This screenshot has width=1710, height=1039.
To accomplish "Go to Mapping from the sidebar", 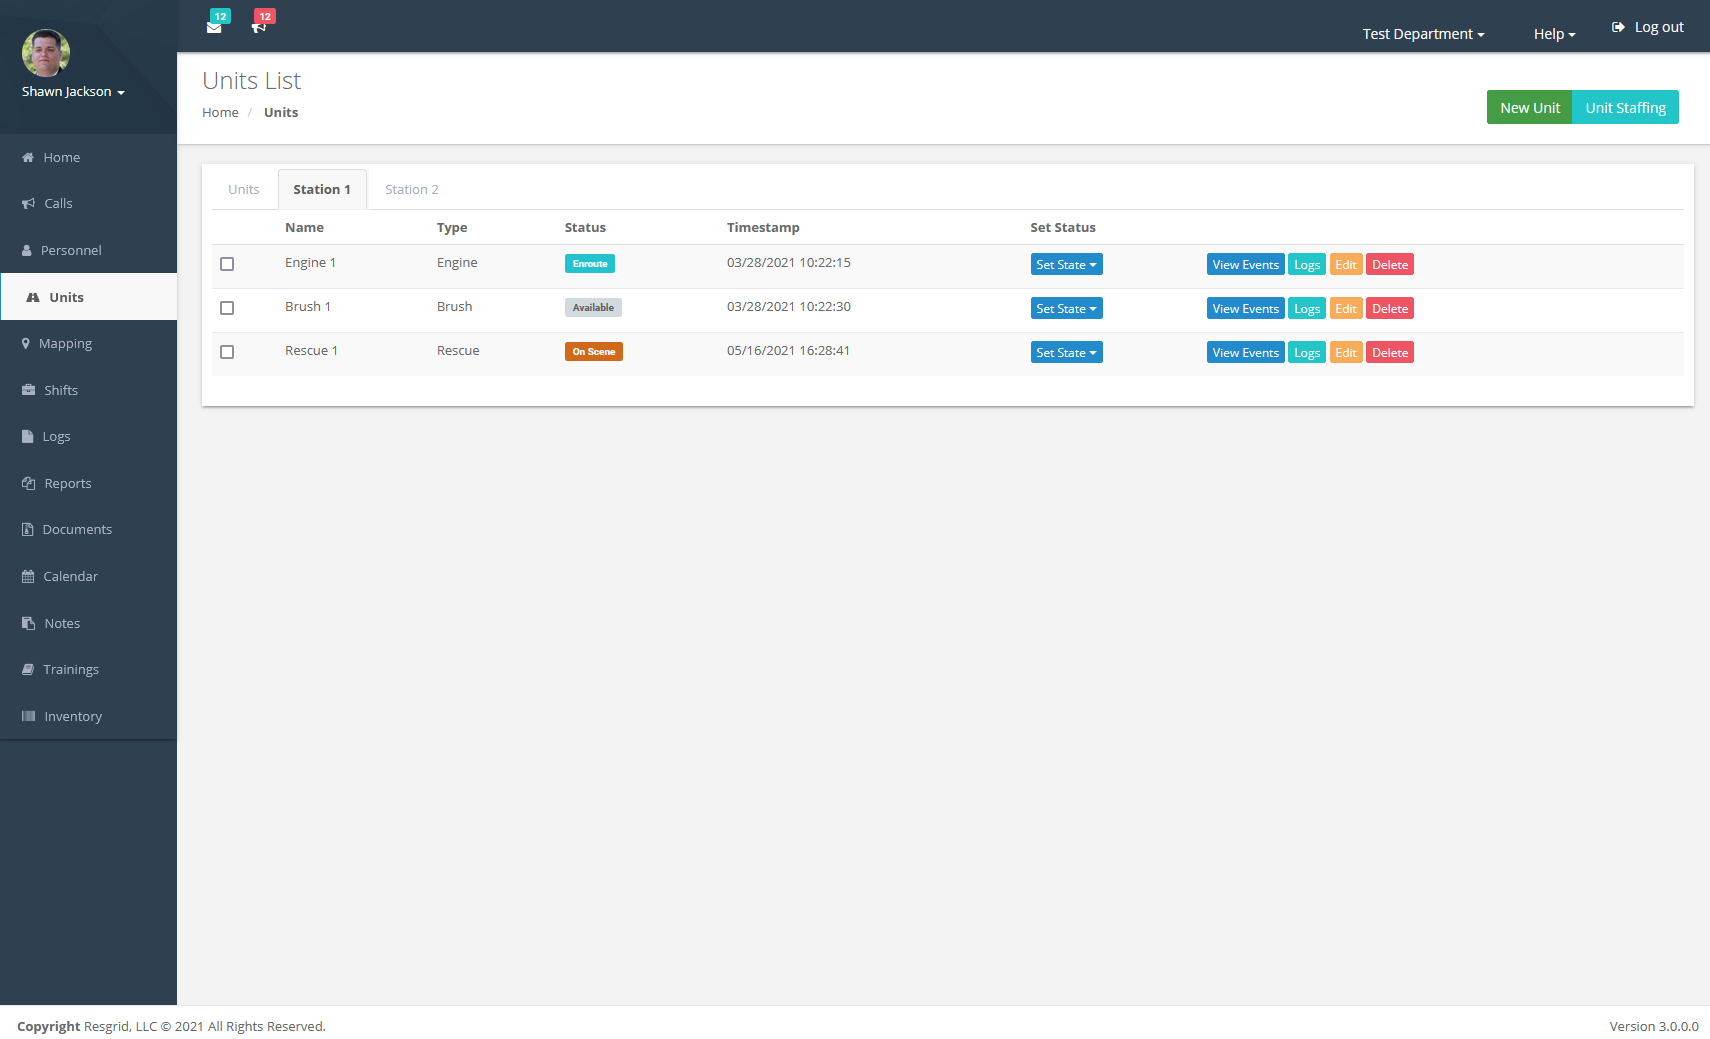I will coord(66,343).
